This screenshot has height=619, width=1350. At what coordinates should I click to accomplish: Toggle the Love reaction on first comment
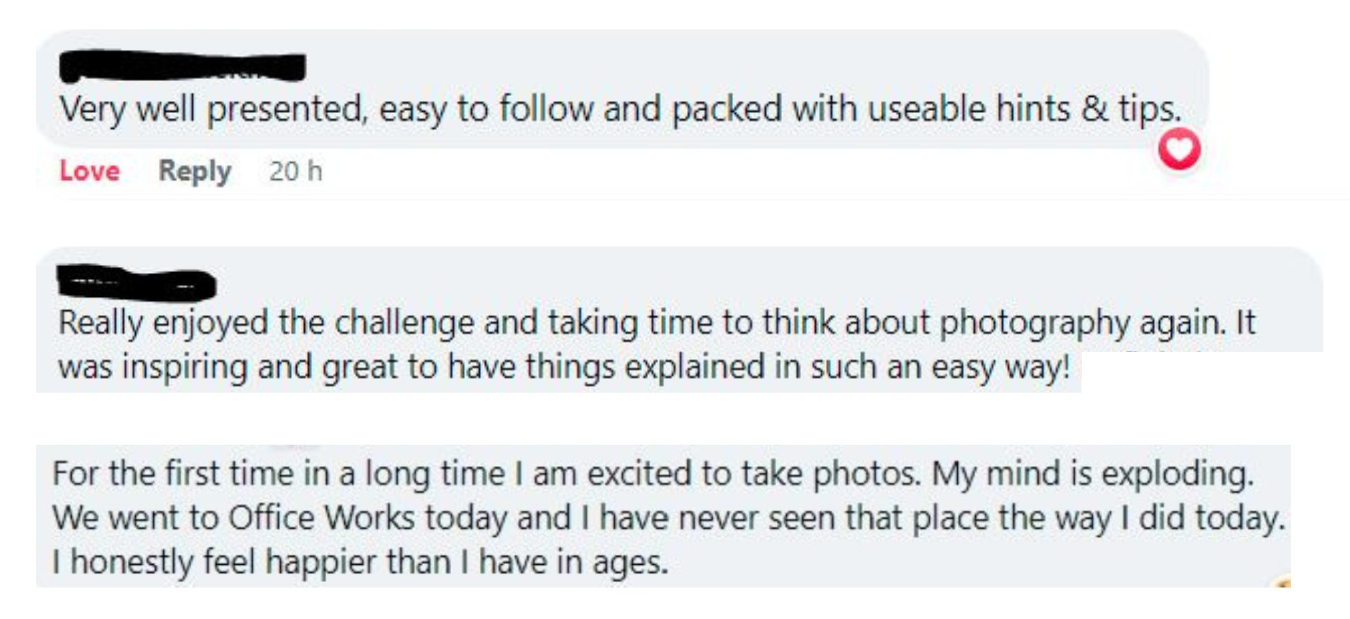pyautogui.click(x=89, y=172)
